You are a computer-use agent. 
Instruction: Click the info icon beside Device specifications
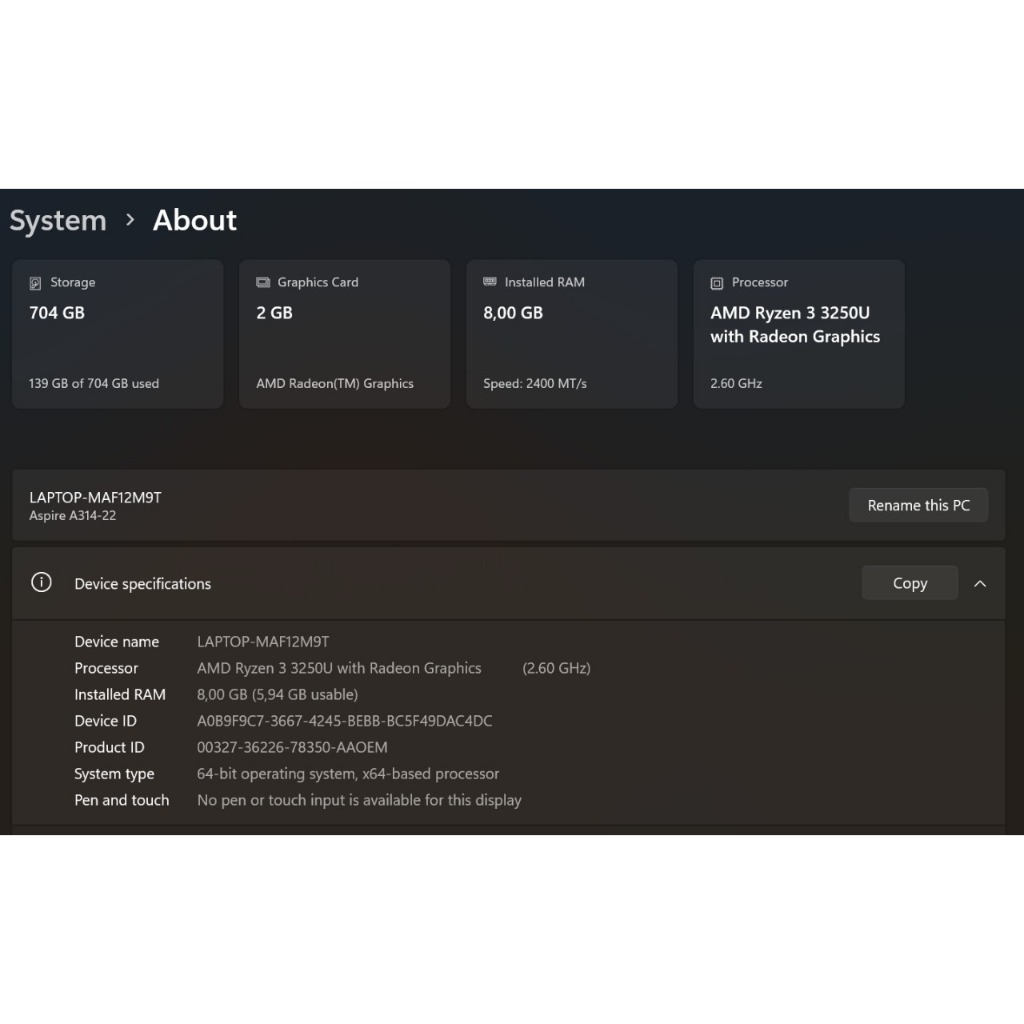click(41, 582)
